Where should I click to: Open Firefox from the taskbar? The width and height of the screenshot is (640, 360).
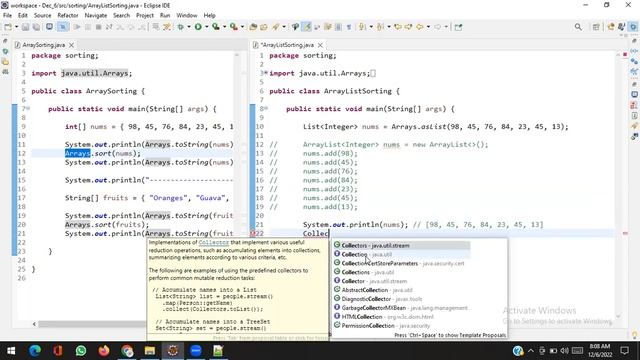coord(104,350)
